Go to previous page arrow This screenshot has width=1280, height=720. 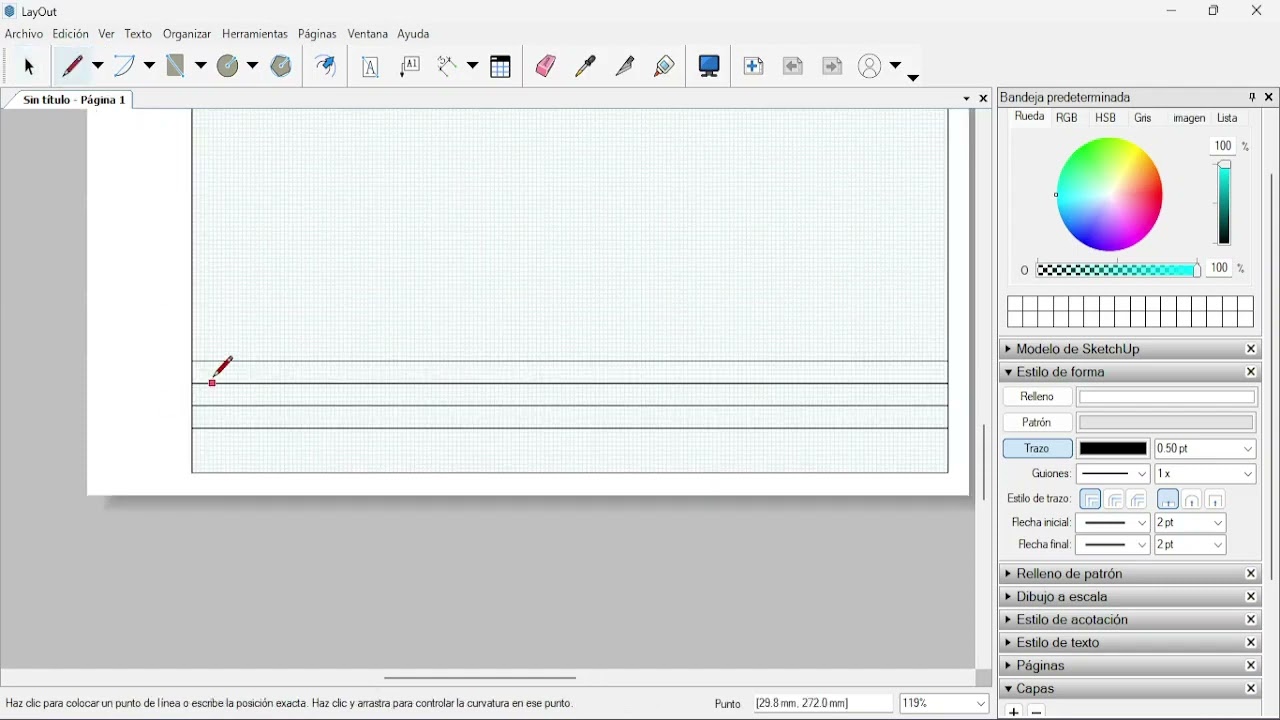click(794, 67)
